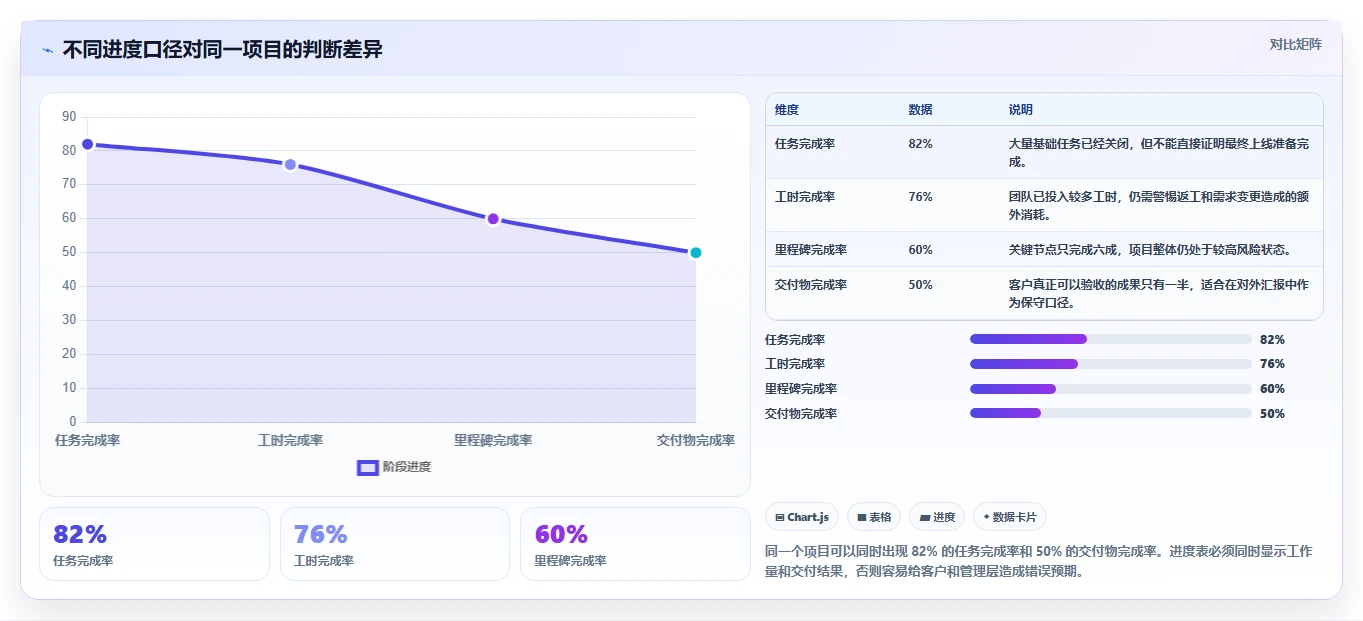
Task: Click the 任务完成率 table row label
Action: 805,144
